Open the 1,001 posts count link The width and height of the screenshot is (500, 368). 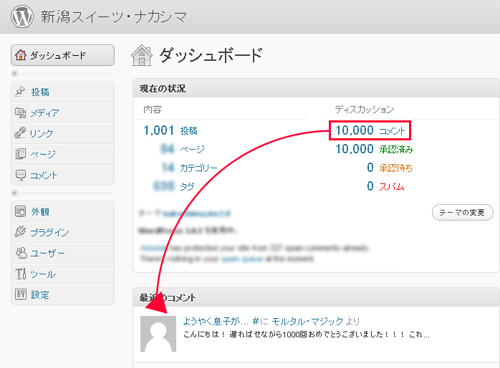click(x=159, y=130)
